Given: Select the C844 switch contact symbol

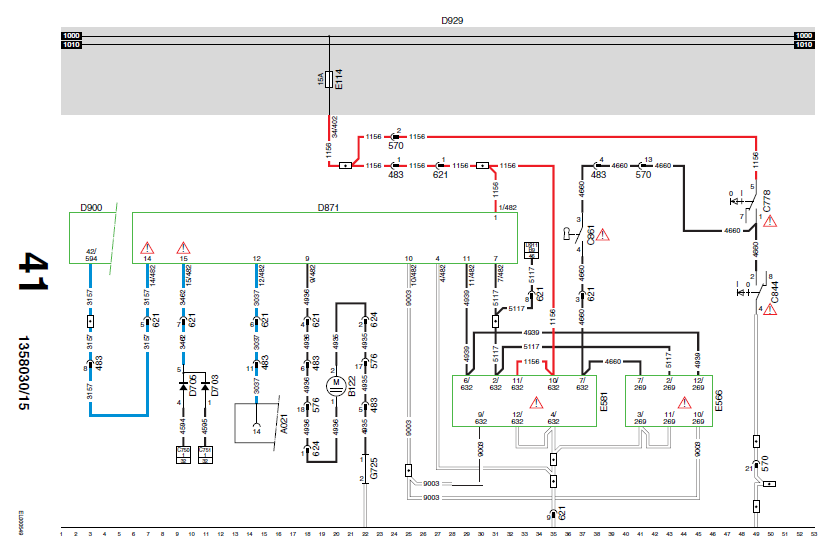Looking at the screenshot, I should (756, 292).
